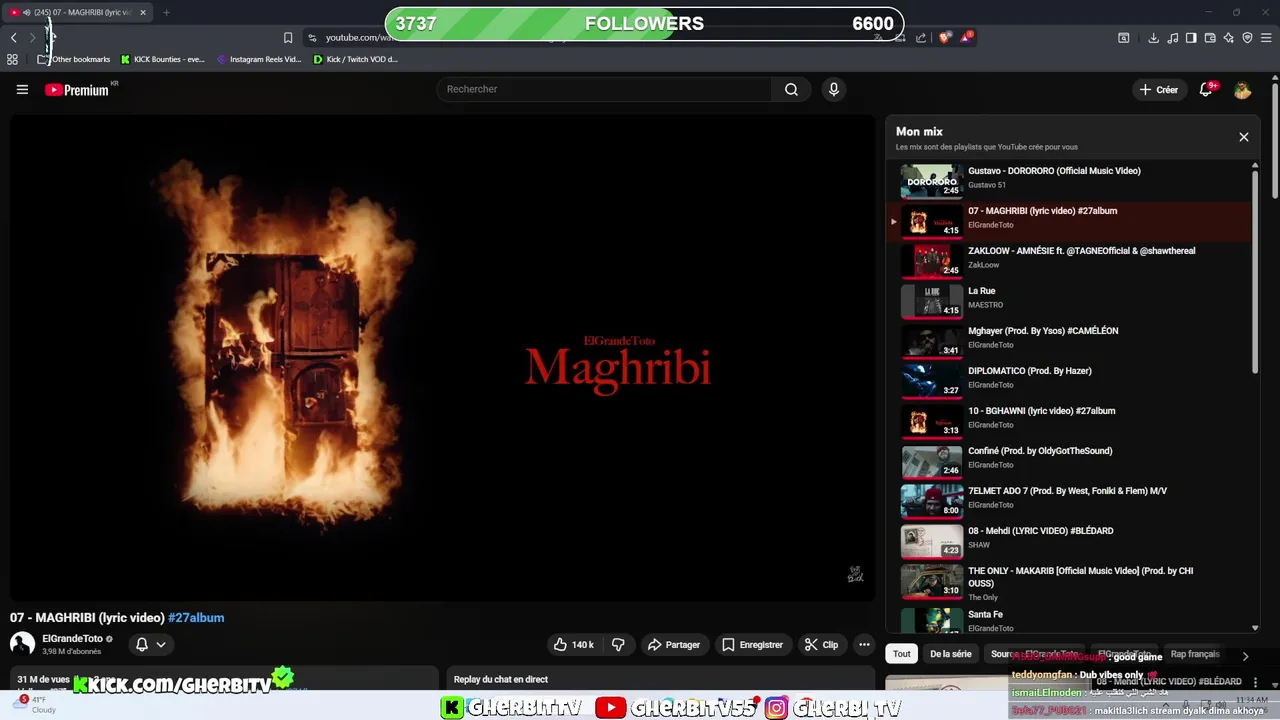Close the Mon mix playlist panel

tap(1244, 137)
